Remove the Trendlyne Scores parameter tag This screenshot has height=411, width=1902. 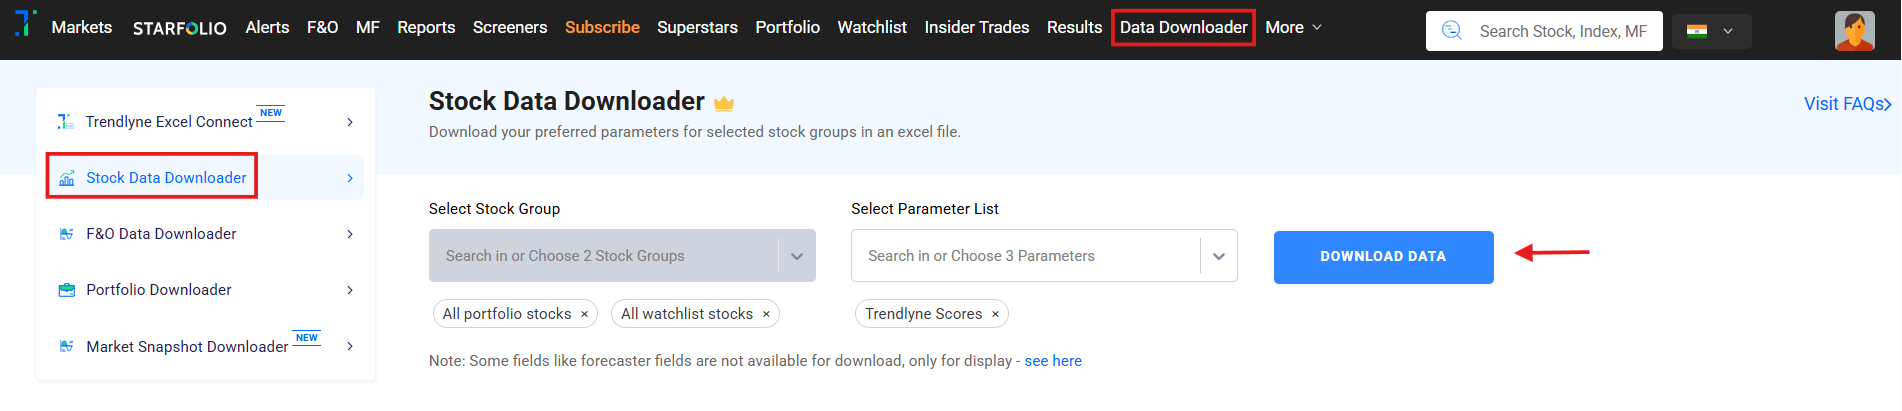coord(995,314)
